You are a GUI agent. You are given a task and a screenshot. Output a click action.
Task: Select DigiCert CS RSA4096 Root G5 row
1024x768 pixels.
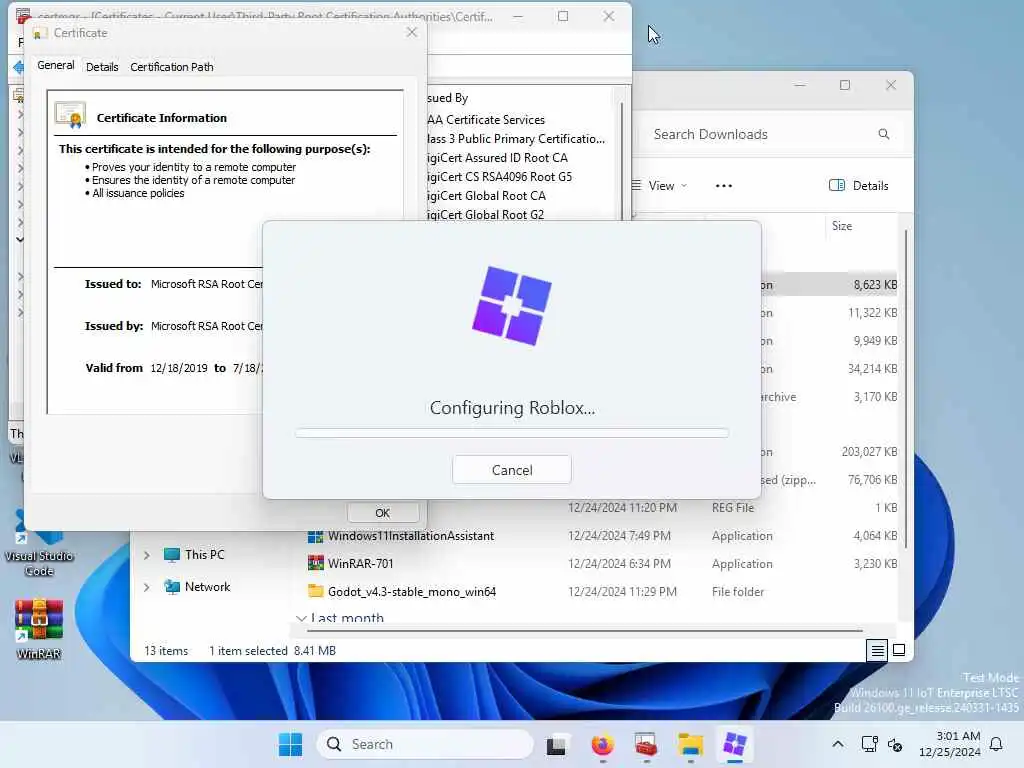[500, 176]
